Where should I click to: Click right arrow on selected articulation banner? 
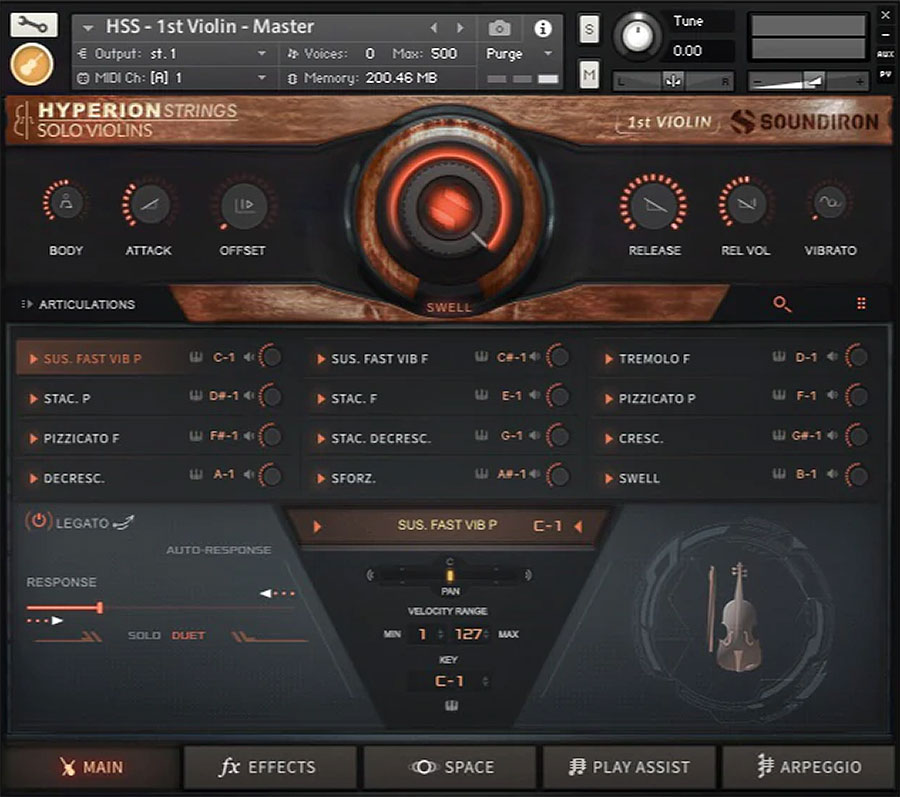317,526
